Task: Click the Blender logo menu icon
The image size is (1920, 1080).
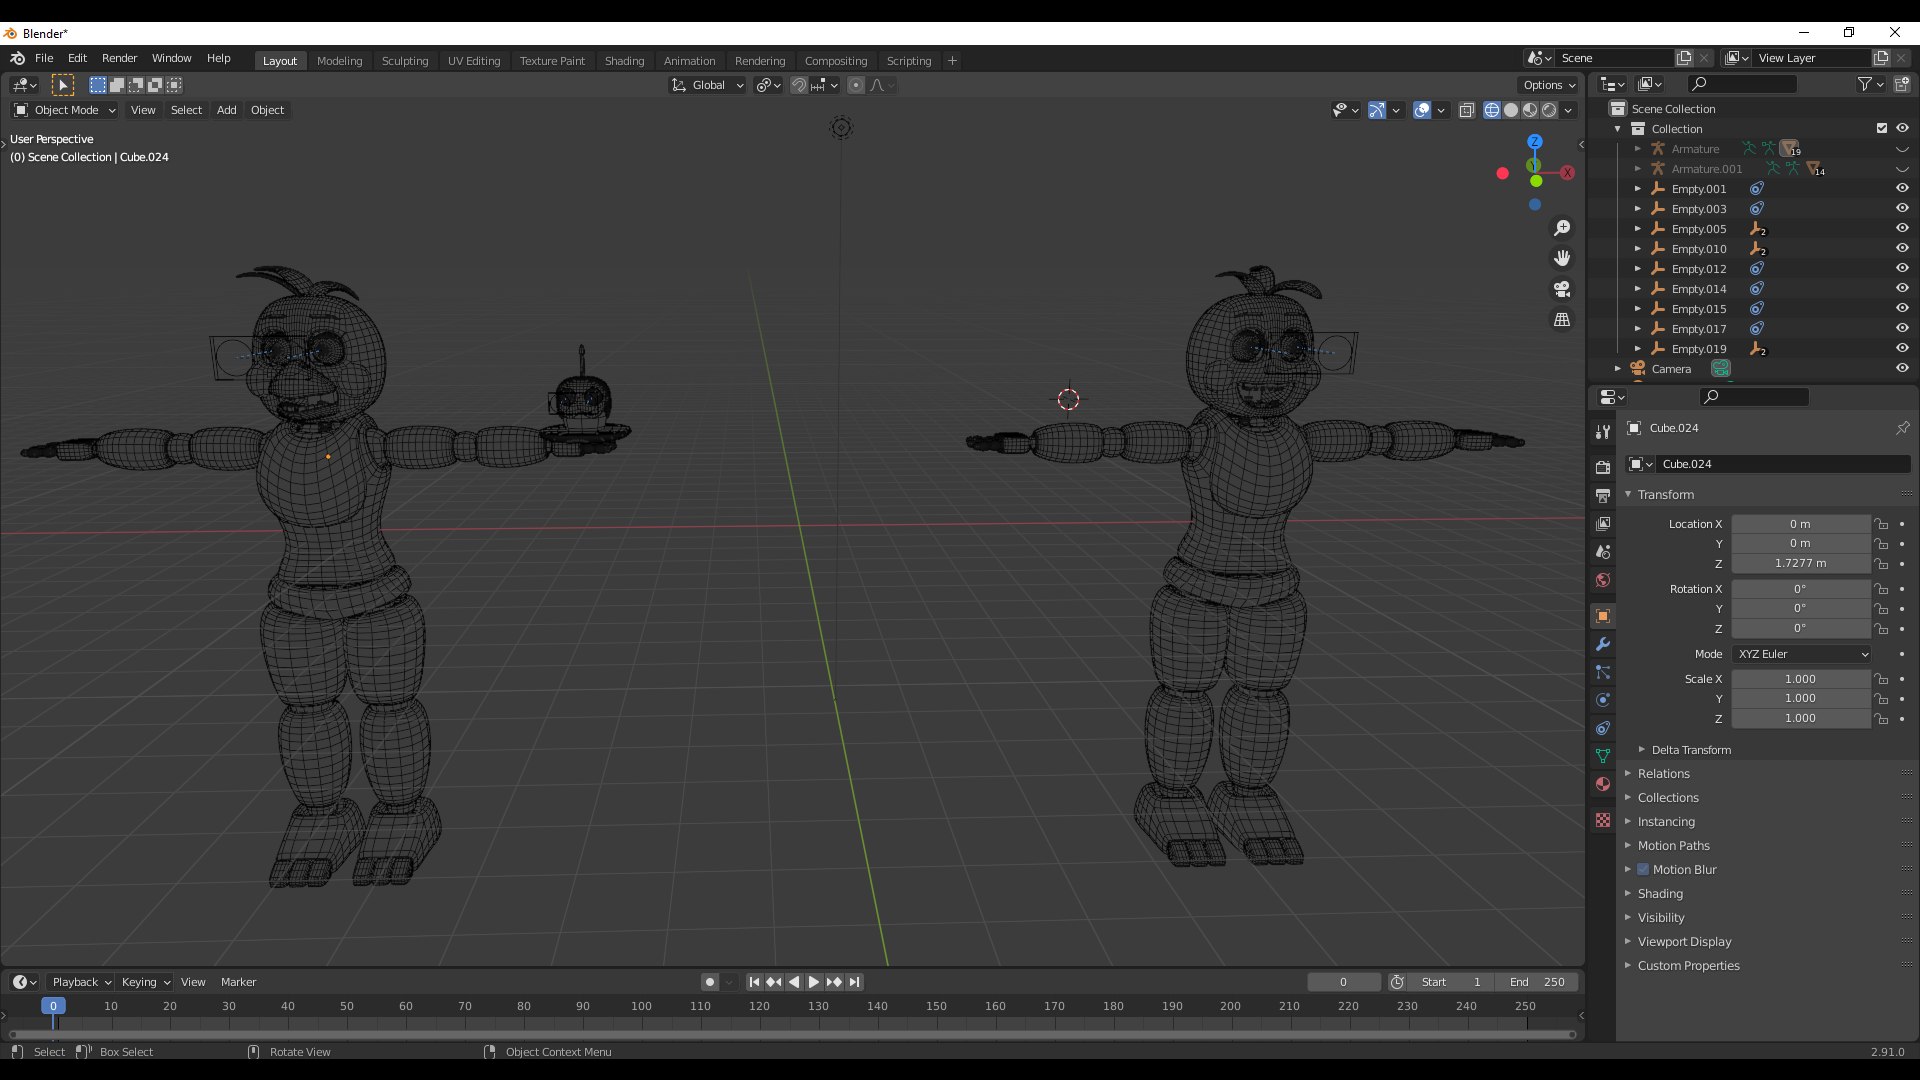Action: pyautogui.click(x=17, y=58)
